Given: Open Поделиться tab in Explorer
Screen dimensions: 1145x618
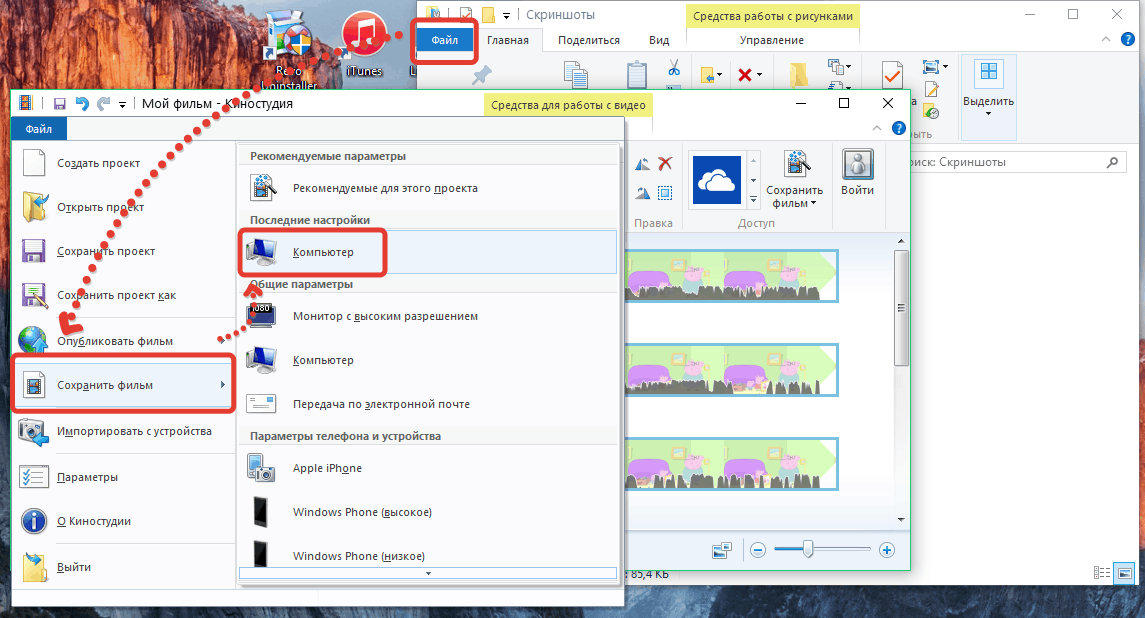Looking at the screenshot, I should coord(589,40).
